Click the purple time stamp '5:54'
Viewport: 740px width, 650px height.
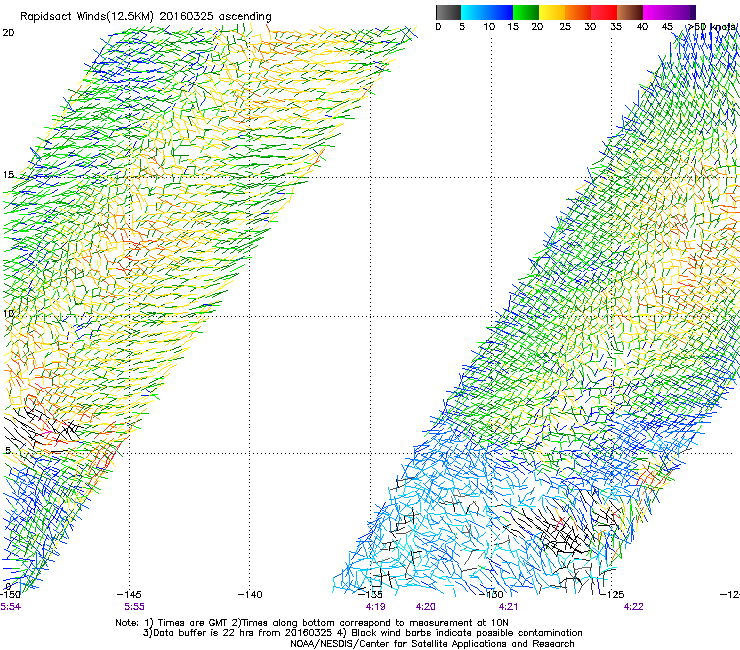coord(10,607)
